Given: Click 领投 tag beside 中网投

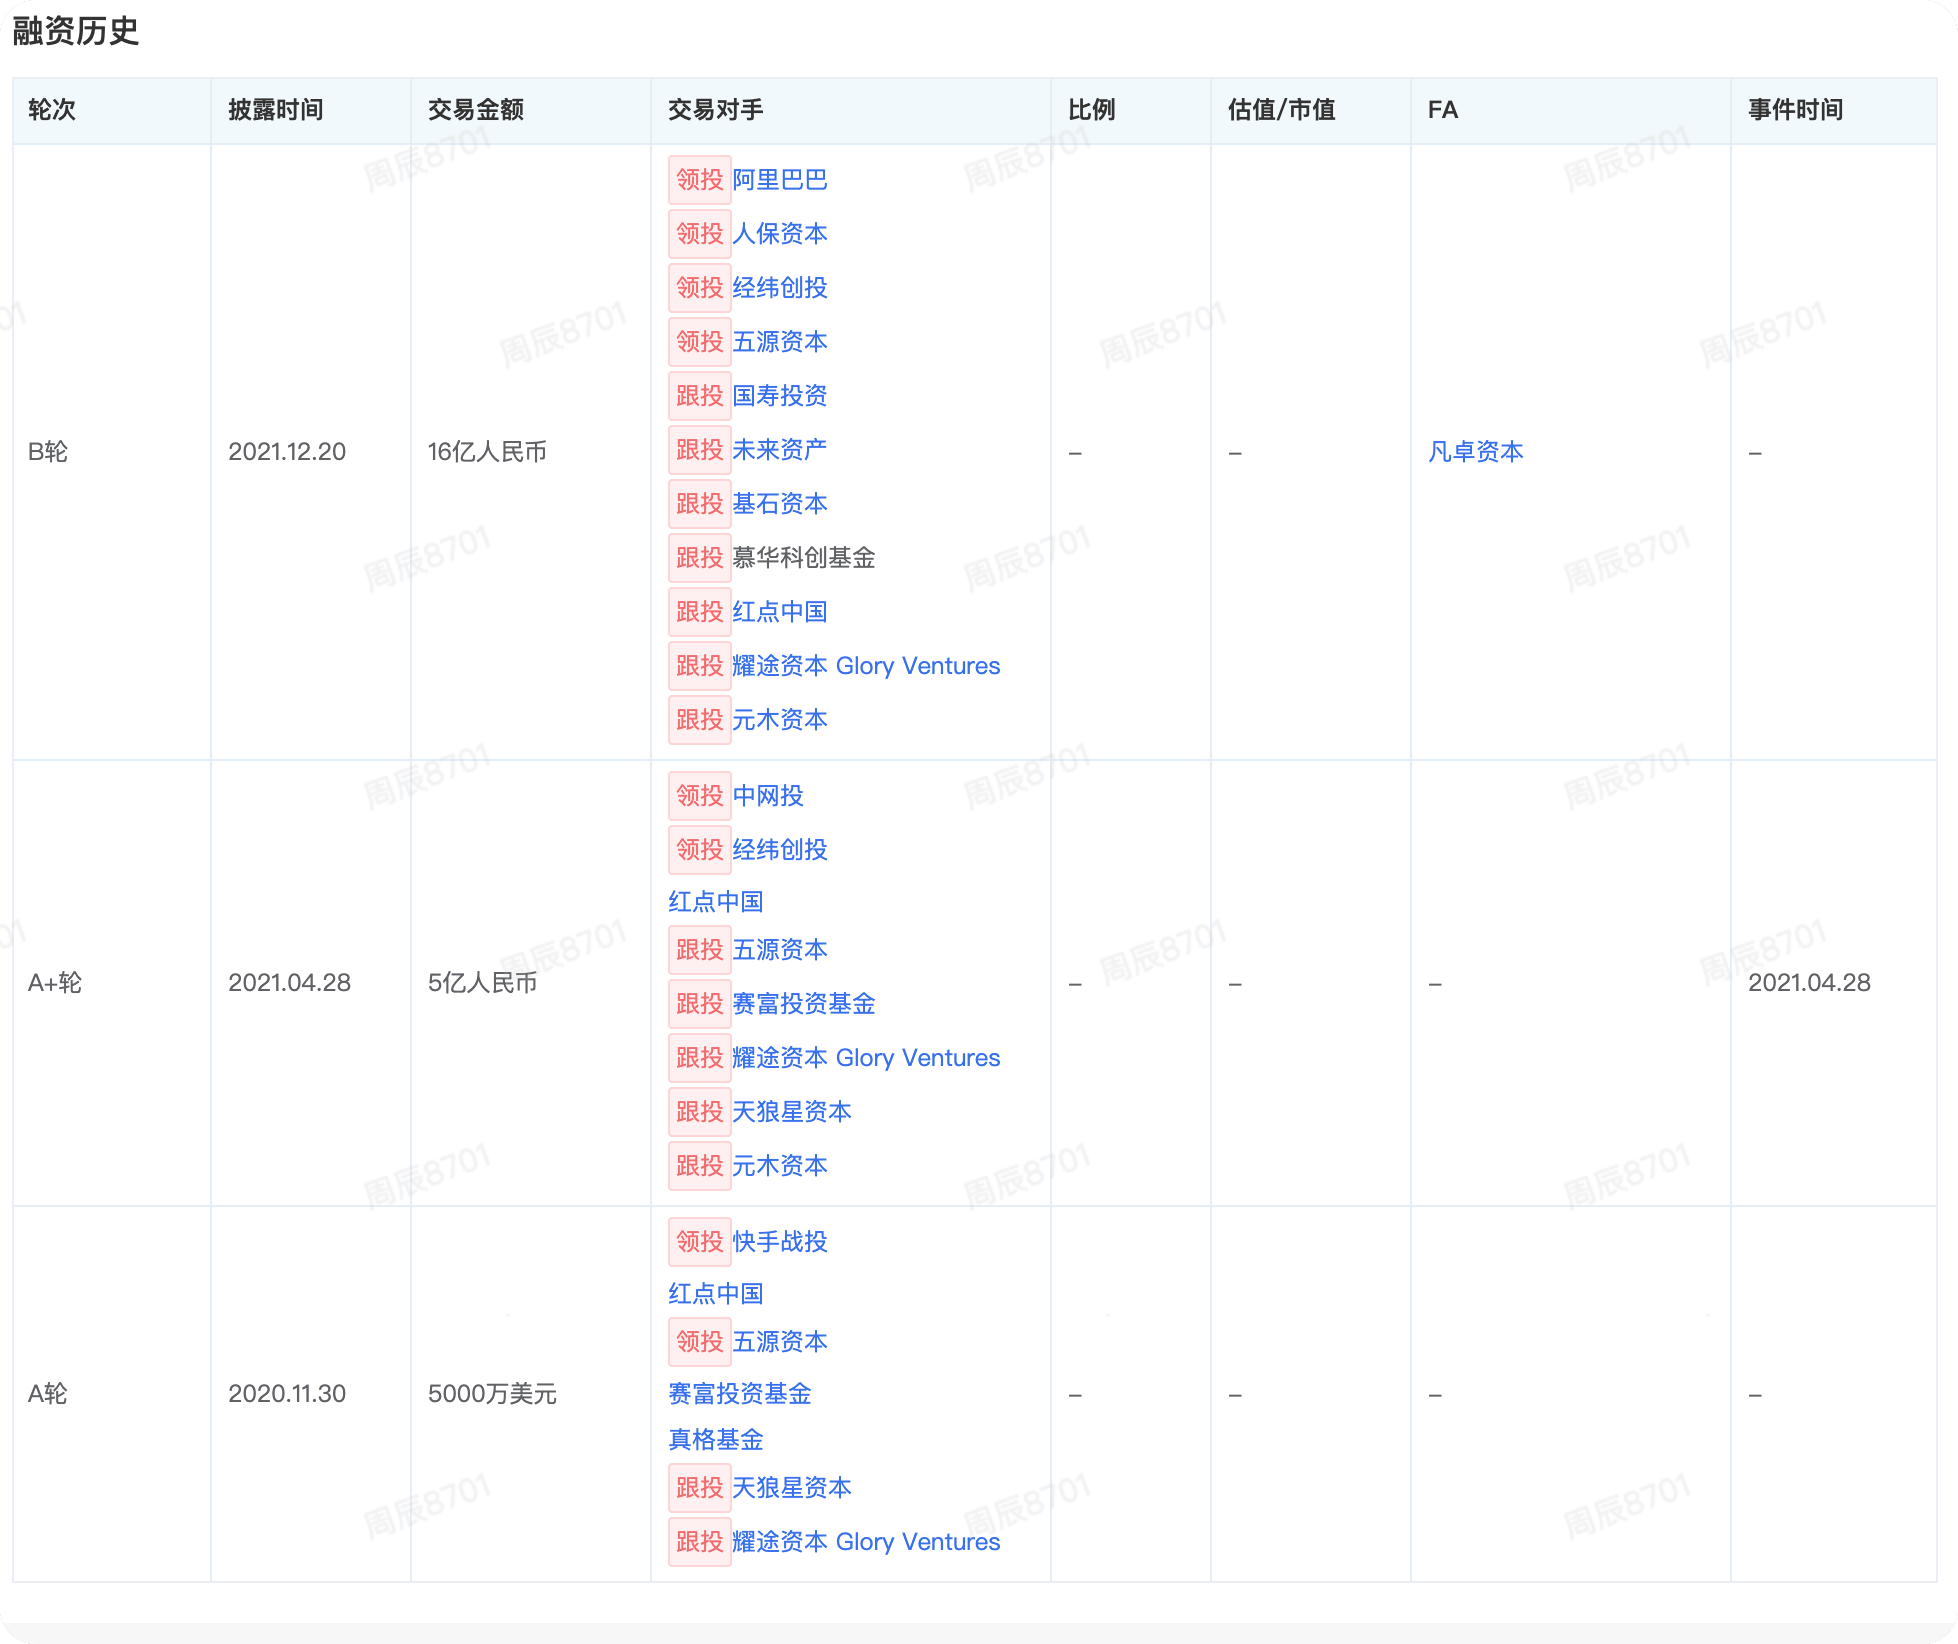Looking at the screenshot, I should [700, 796].
